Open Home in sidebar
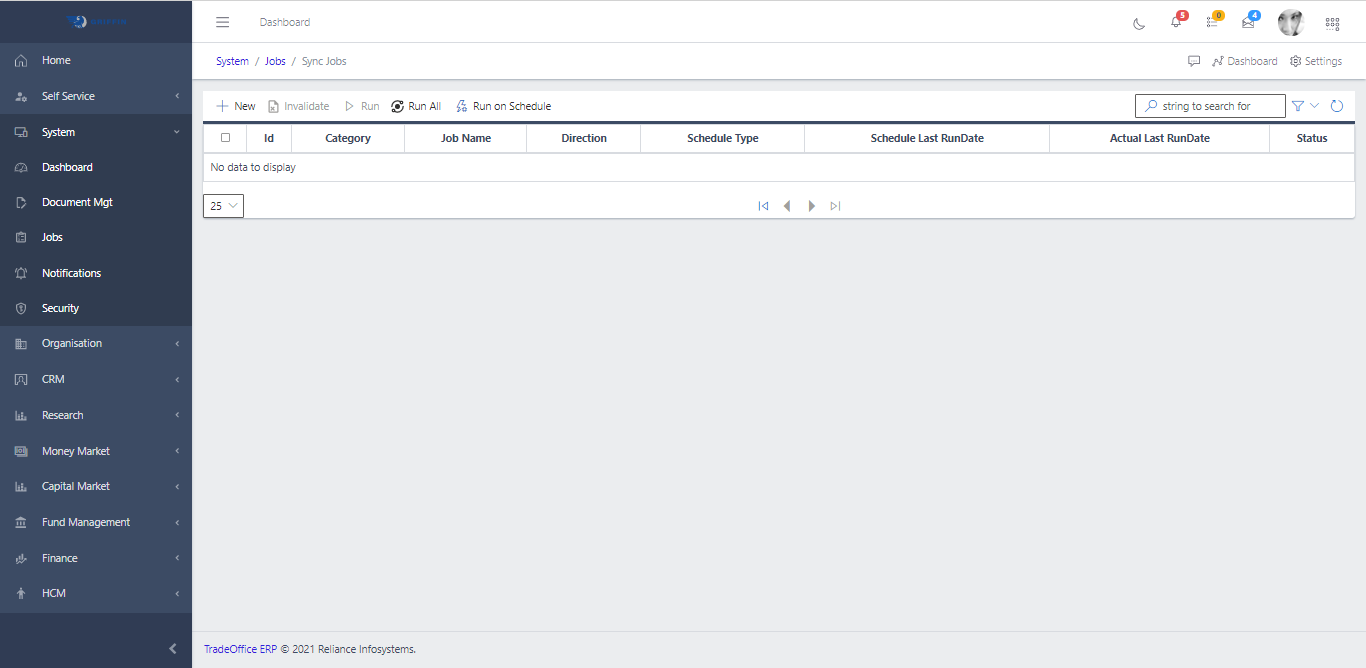This screenshot has width=1366, height=668. 96,61
